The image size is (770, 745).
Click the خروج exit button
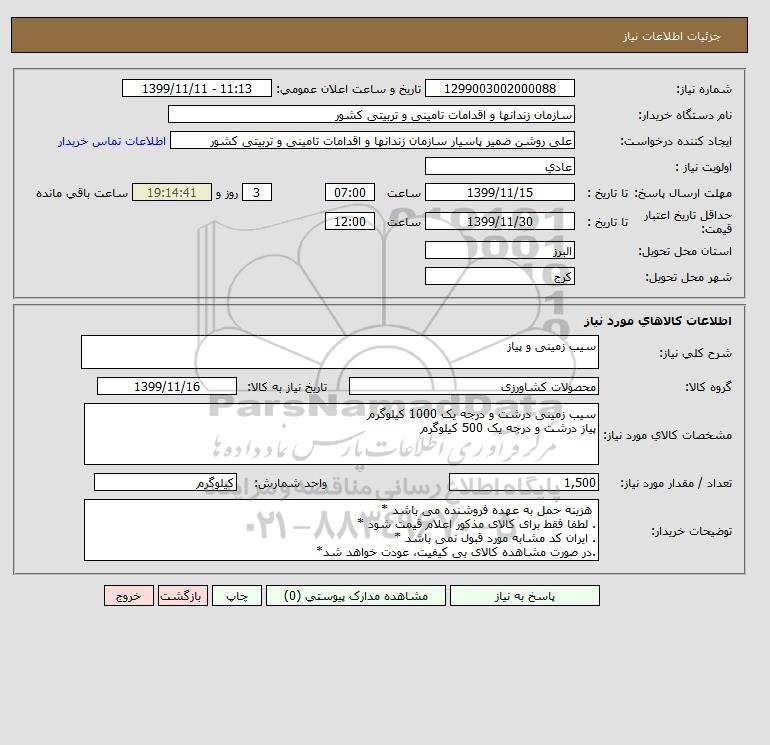point(129,596)
